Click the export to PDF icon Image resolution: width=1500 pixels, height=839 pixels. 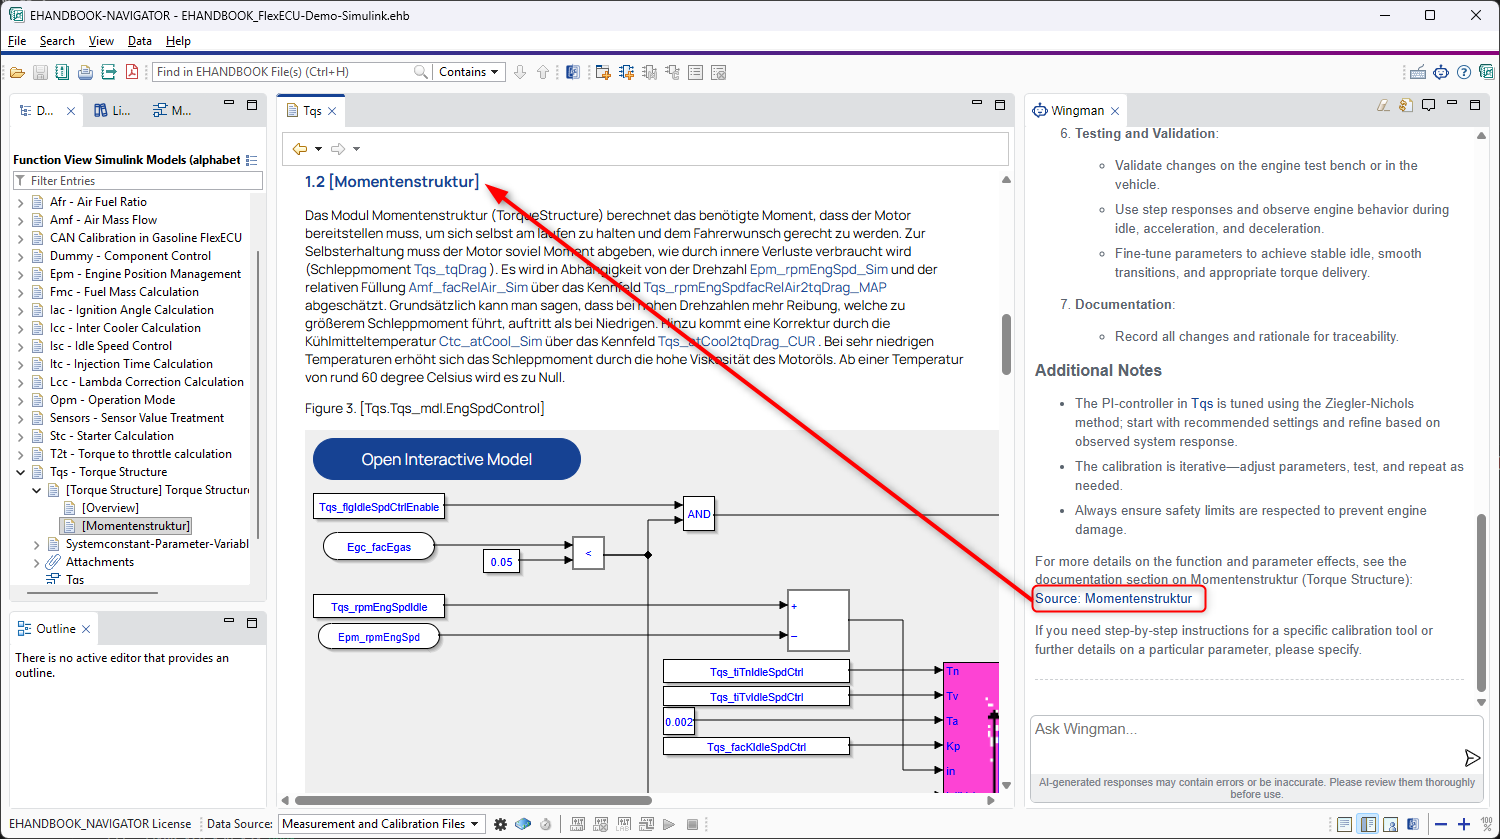click(x=131, y=72)
